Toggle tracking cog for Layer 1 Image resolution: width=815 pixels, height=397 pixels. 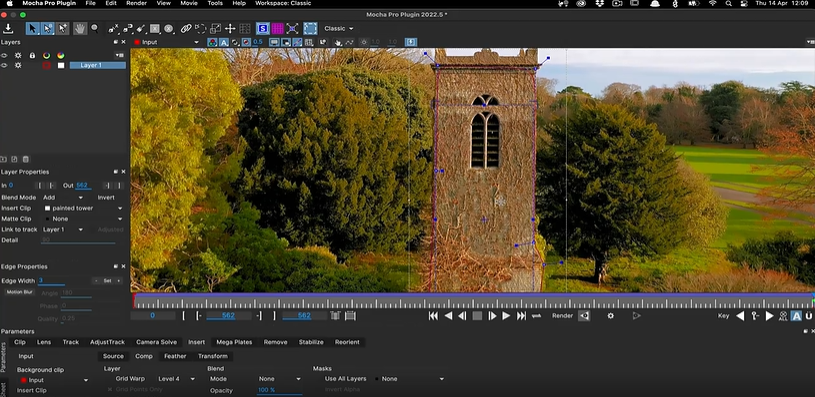click(18, 65)
